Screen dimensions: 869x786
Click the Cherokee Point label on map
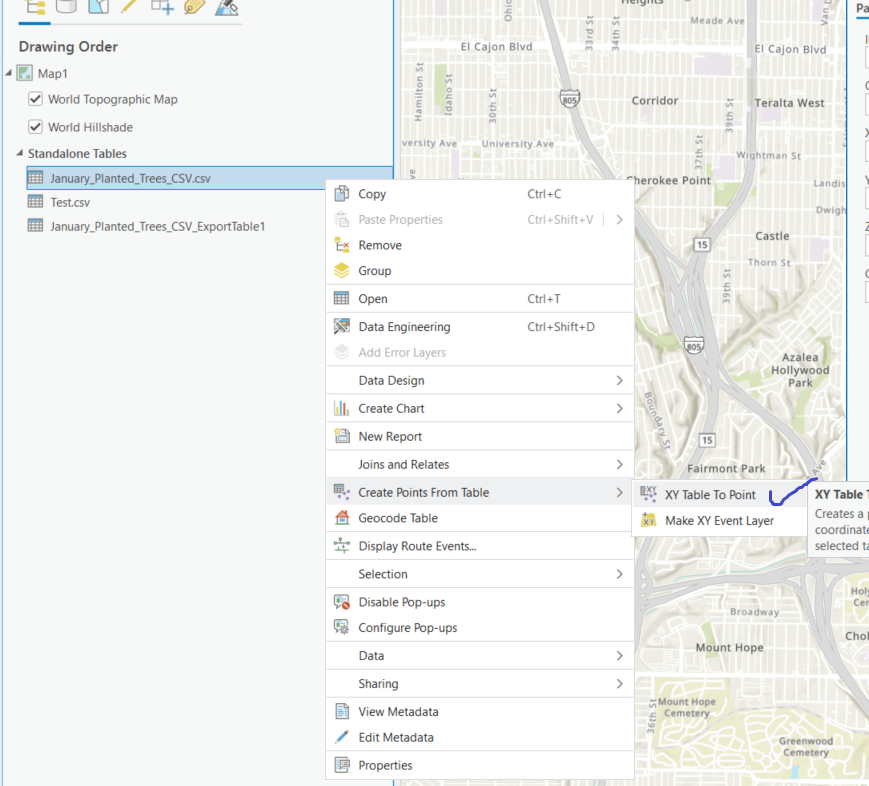668,180
